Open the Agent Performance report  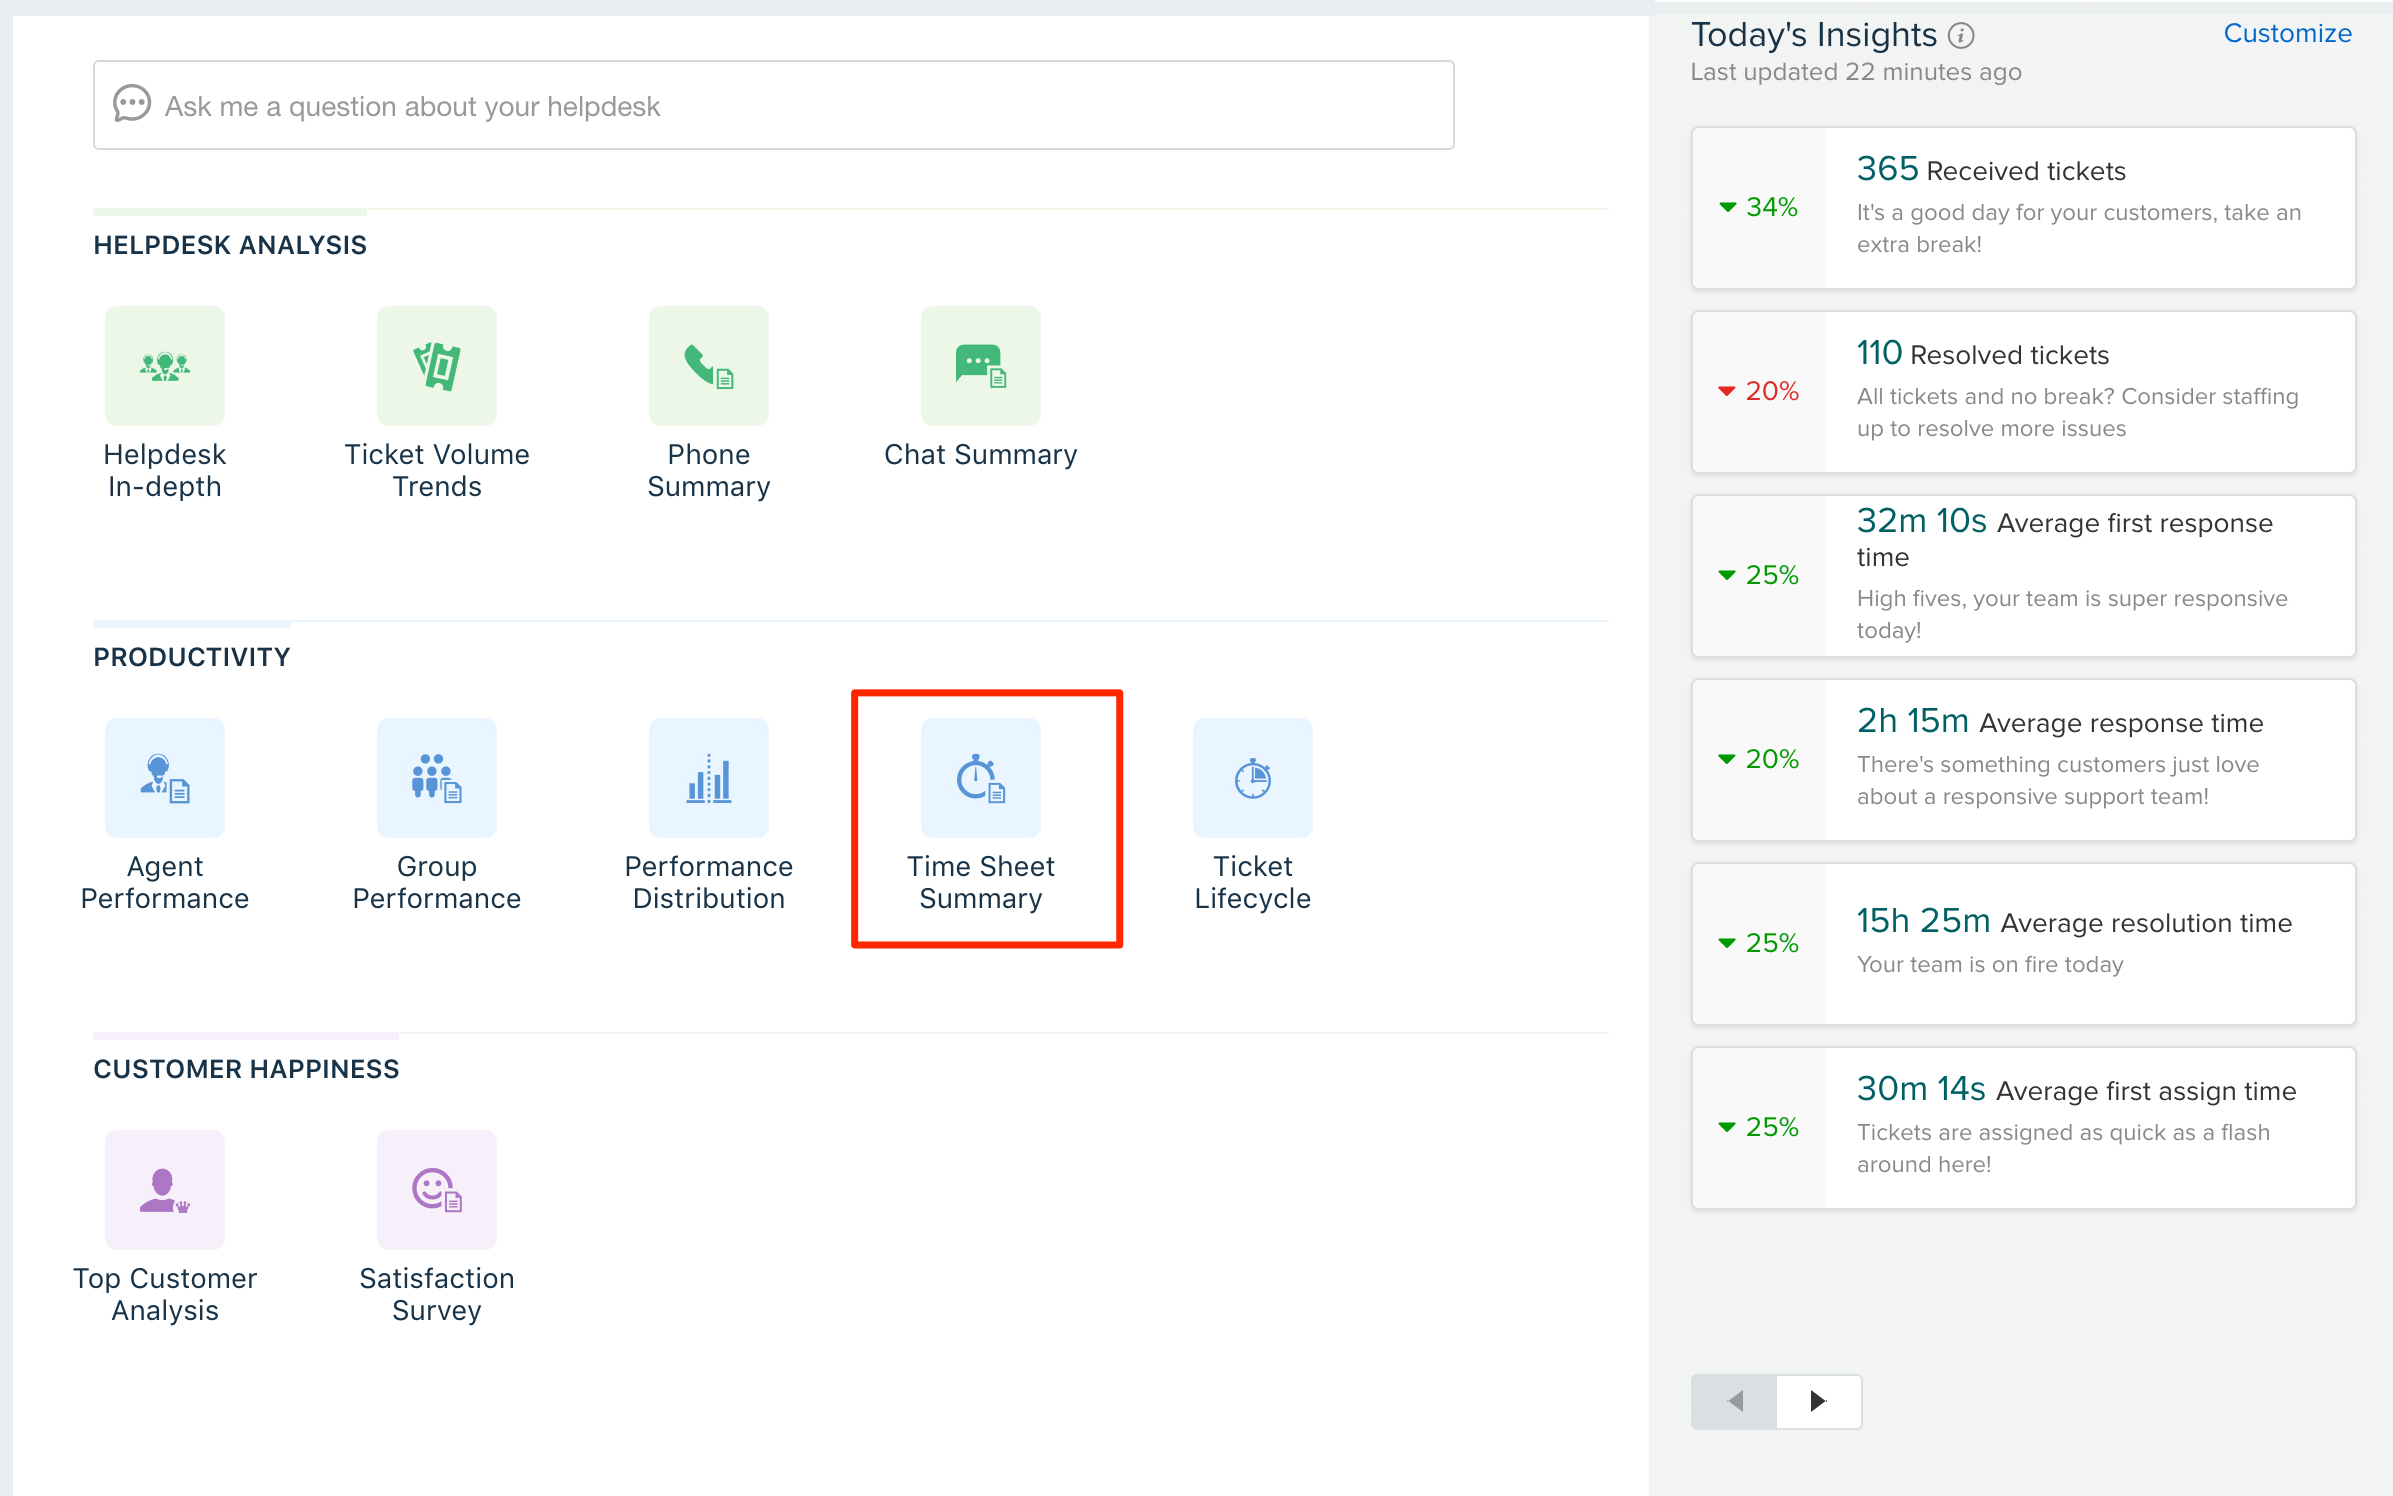(x=165, y=778)
